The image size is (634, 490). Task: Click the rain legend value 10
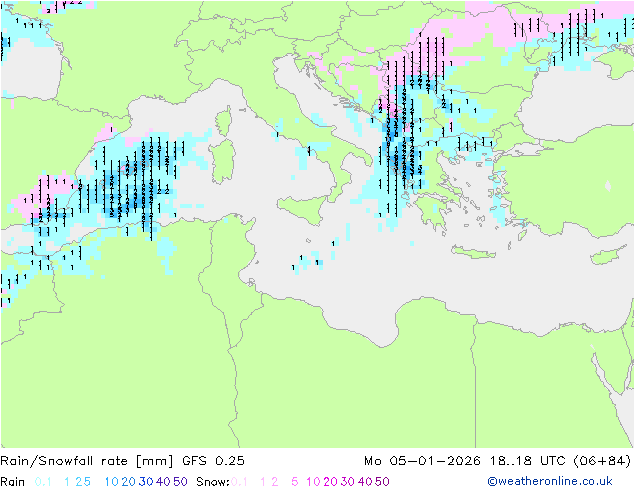[x=112, y=482]
